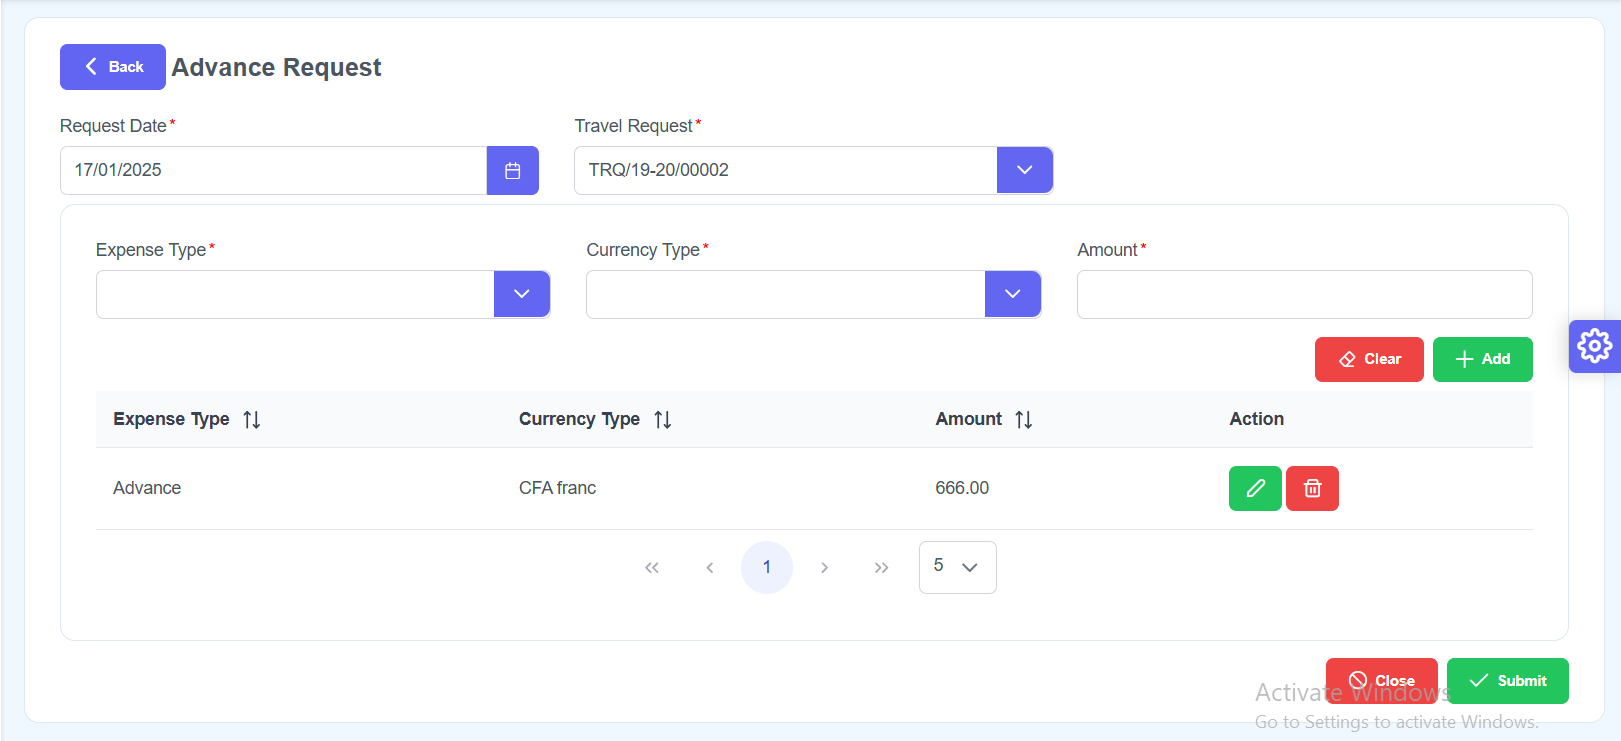The width and height of the screenshot is (1621, 741).
Task: Click into the Amount input field
Action: pos(1304,295)
